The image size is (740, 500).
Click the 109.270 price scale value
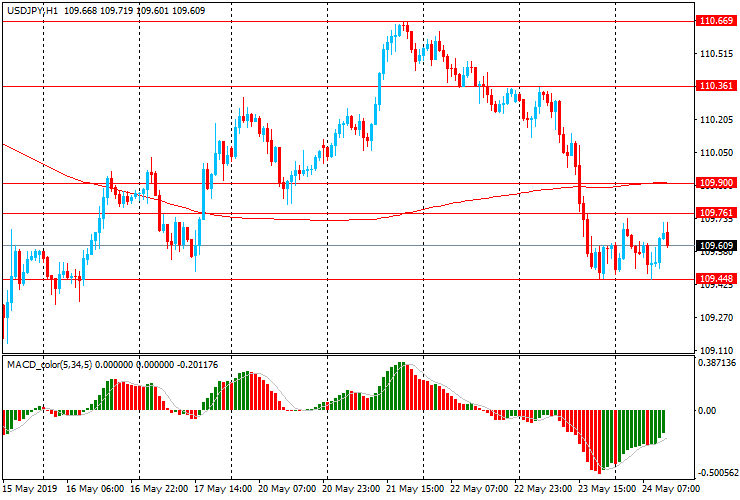pos(716,318)
